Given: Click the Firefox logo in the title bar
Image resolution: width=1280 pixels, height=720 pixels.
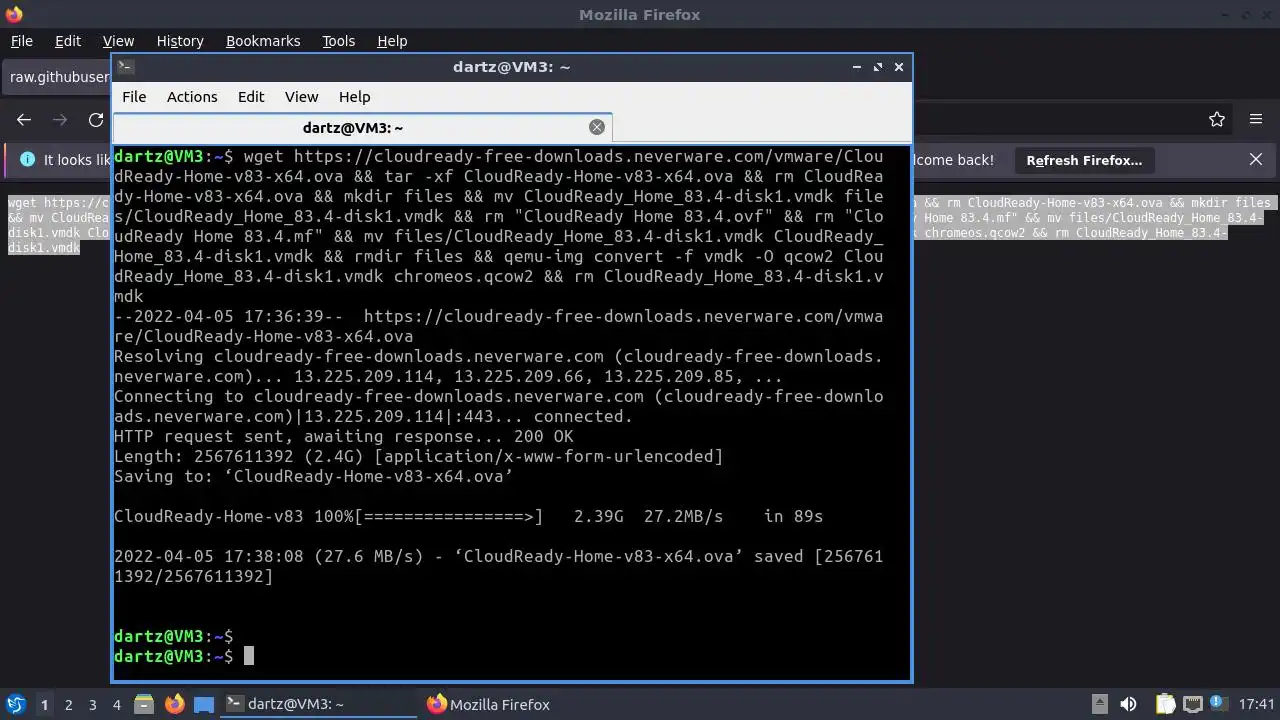Looking at the screenshot, I should [13, 14].
